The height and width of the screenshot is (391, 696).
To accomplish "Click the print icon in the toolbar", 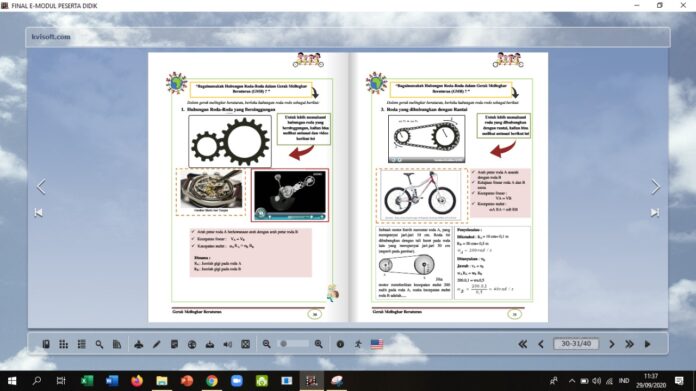I will pyautogui.click(x=138, y=344).
